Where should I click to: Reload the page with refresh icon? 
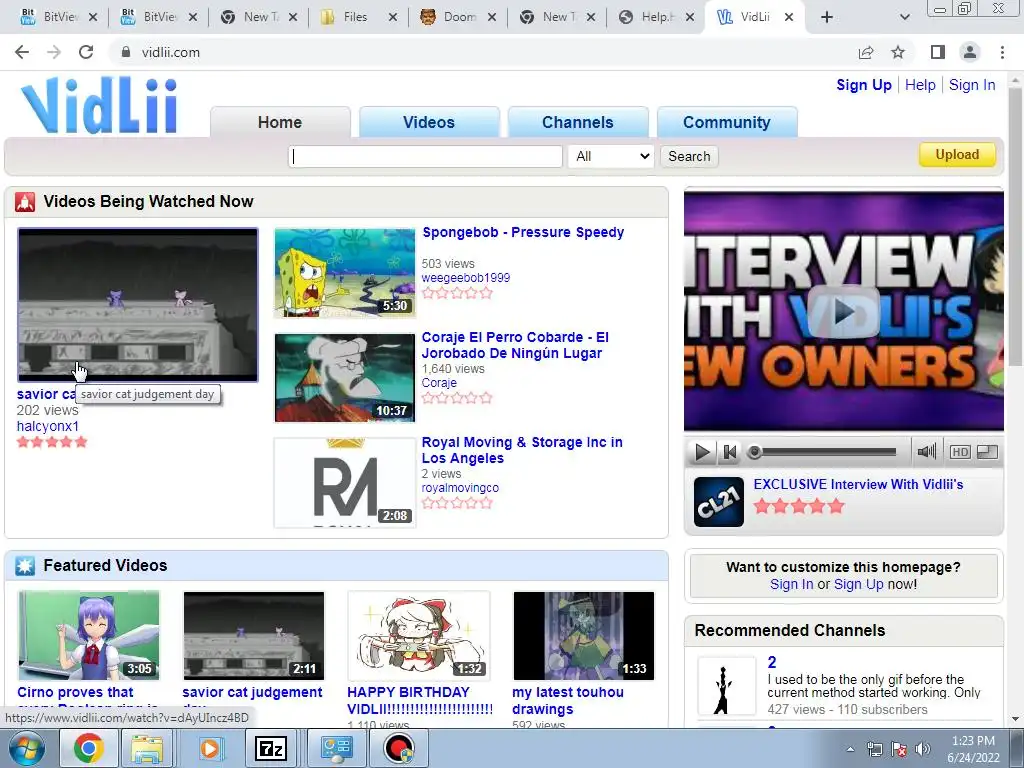click(86, 52)
